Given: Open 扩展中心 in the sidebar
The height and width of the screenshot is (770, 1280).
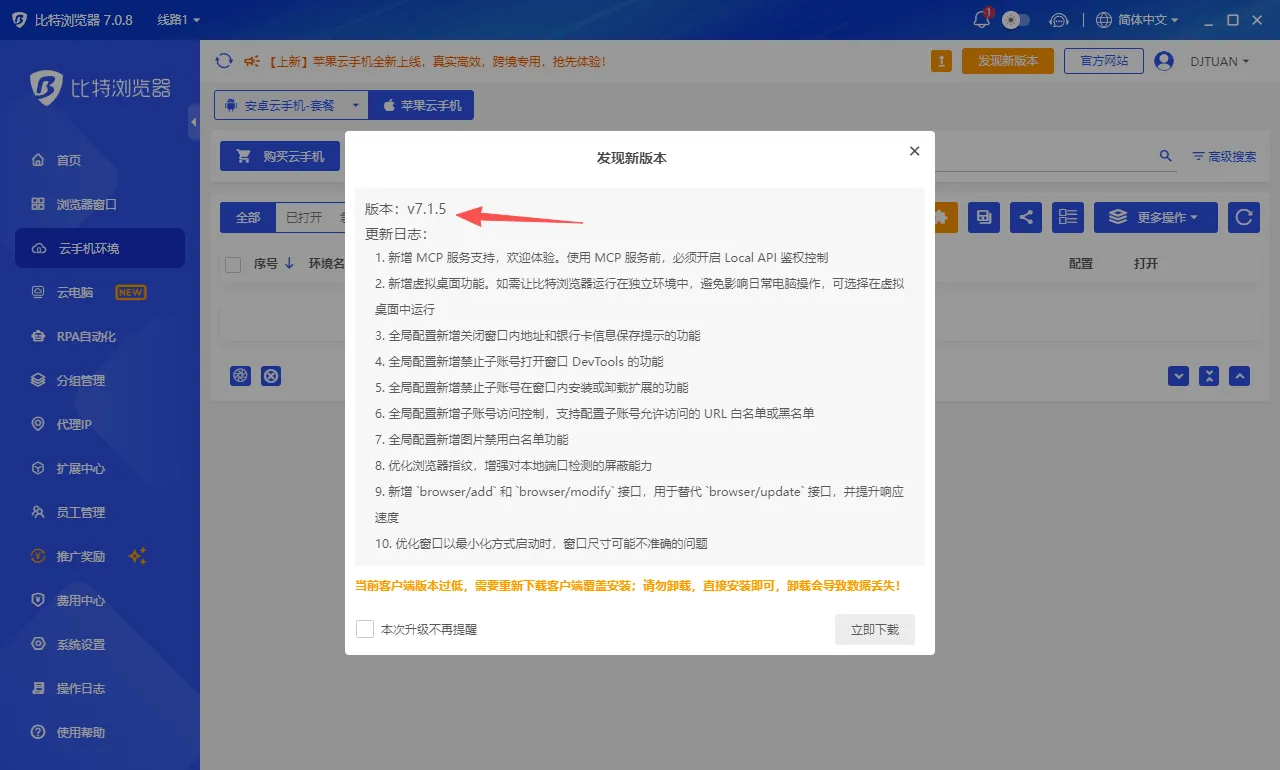Looking at the screenshot, I should tap(100, 468).
